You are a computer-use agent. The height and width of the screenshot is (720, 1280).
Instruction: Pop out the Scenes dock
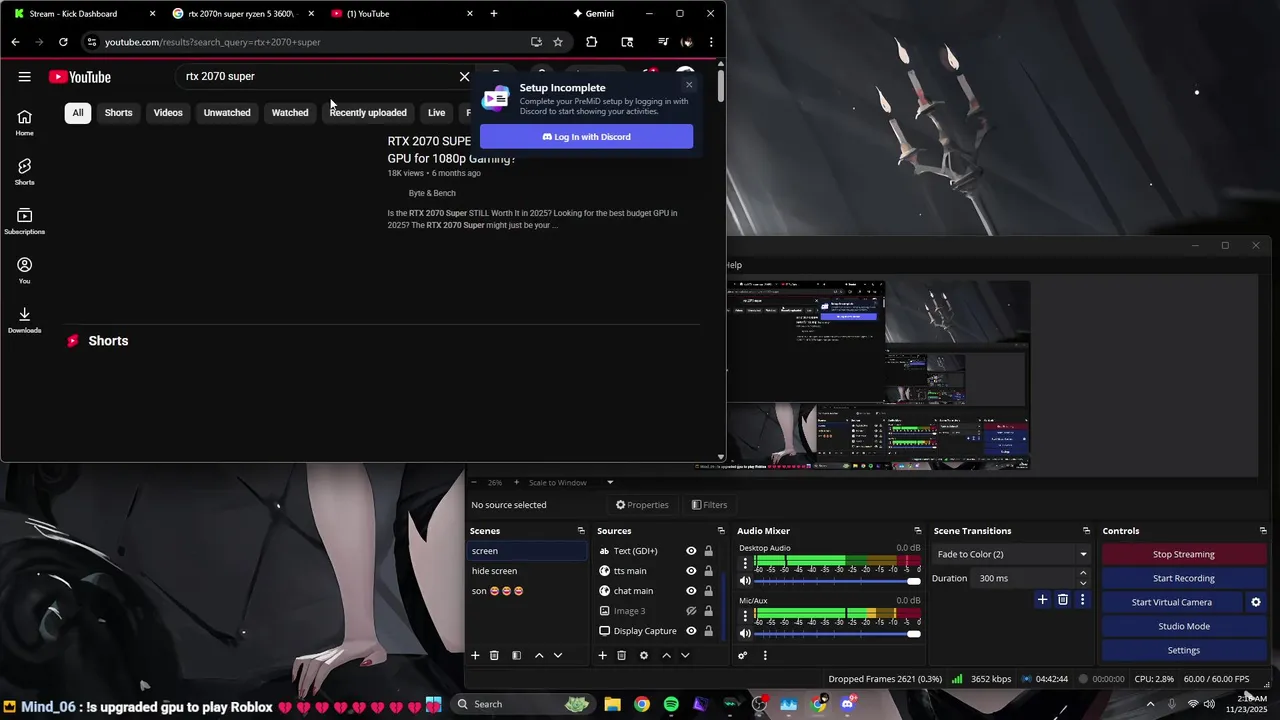tap(581, 531)
